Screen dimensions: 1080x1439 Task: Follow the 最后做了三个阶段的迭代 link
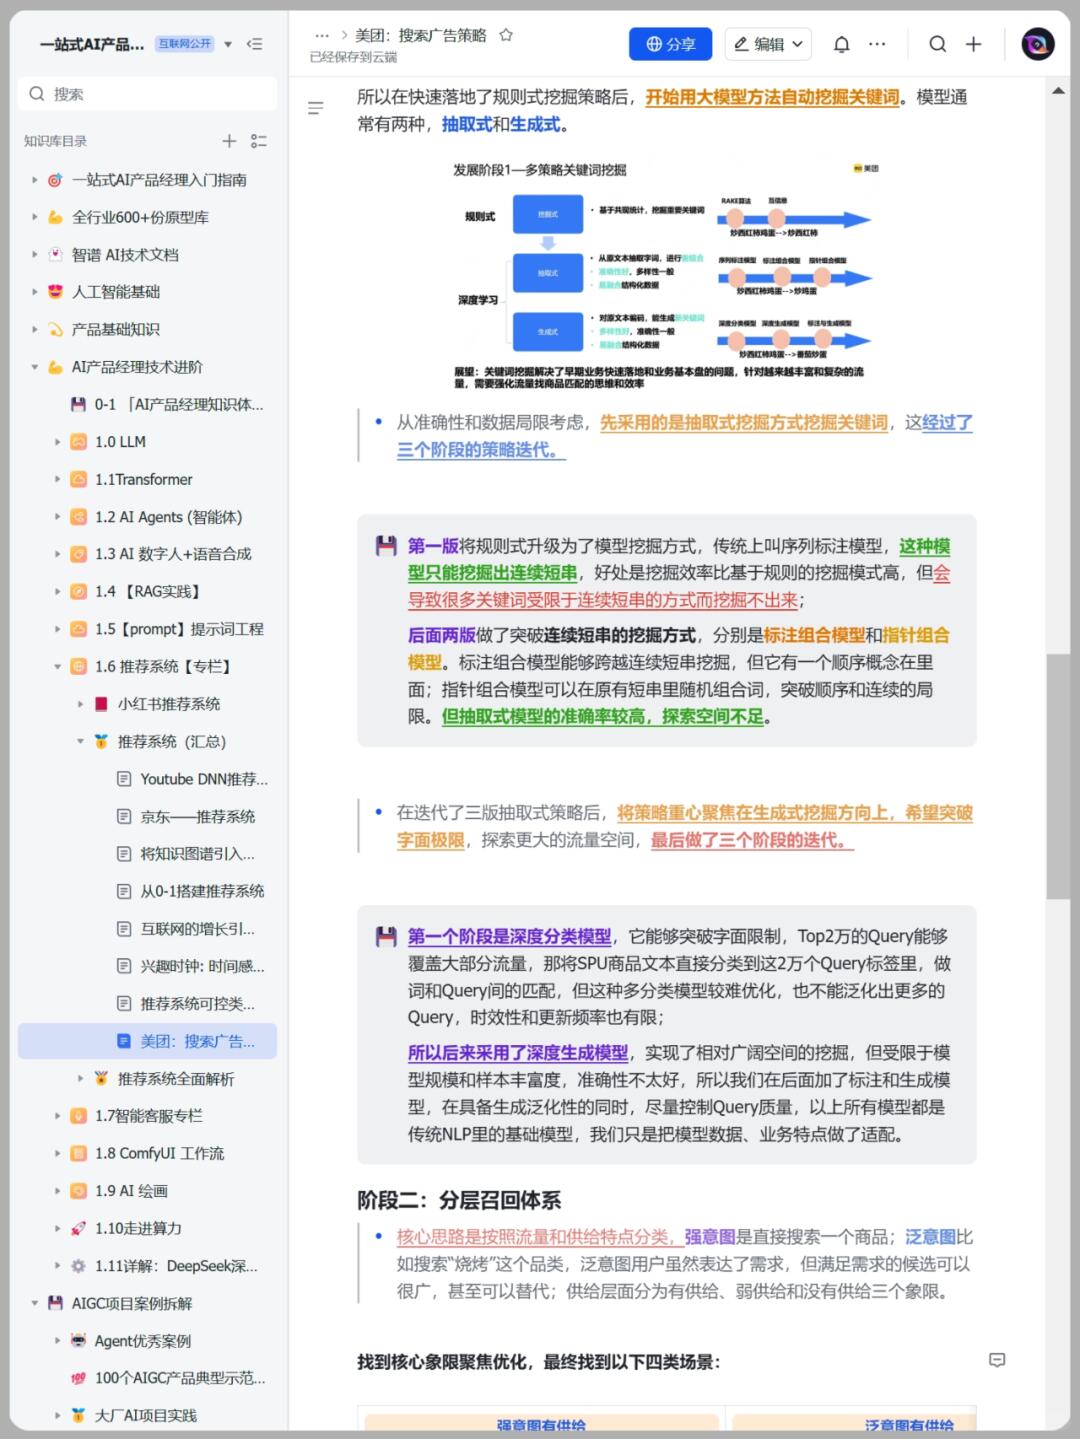click(x=752, y=840)
